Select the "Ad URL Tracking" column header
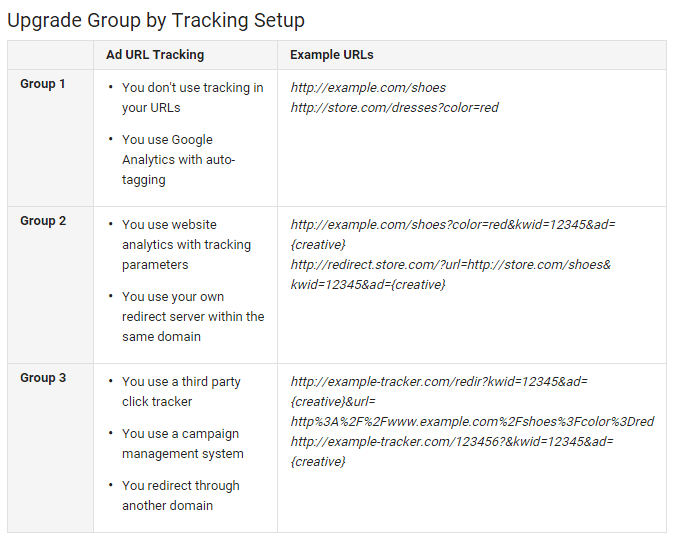The width and height of the screenshot is (675, 536). 155,55
